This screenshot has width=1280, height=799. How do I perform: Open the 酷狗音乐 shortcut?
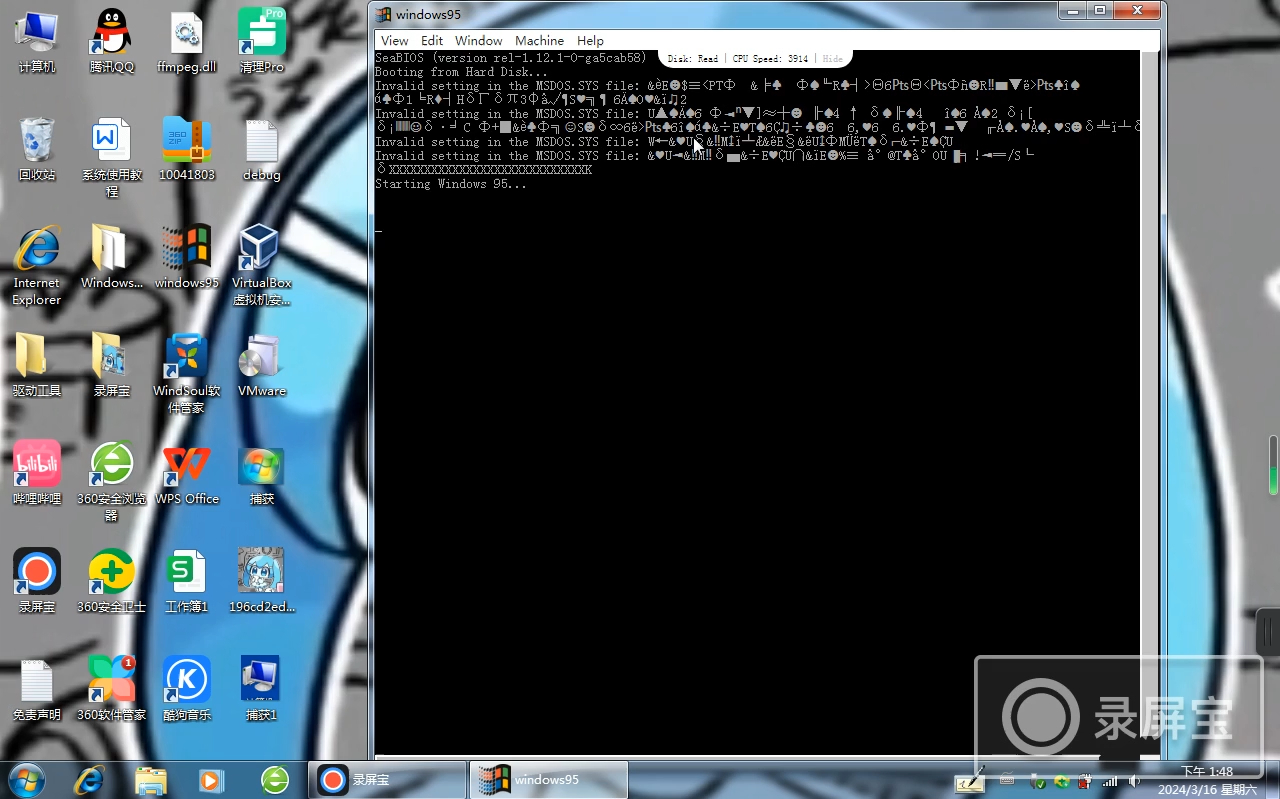(x=186, y=690)
